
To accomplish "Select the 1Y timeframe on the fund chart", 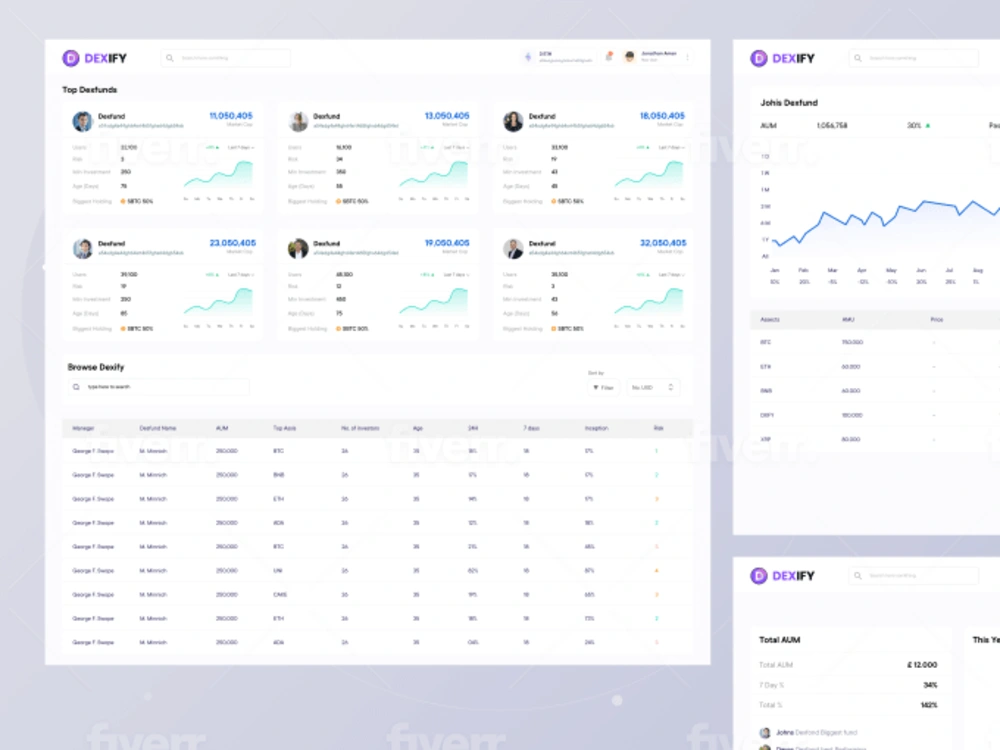I will [766, 240].
